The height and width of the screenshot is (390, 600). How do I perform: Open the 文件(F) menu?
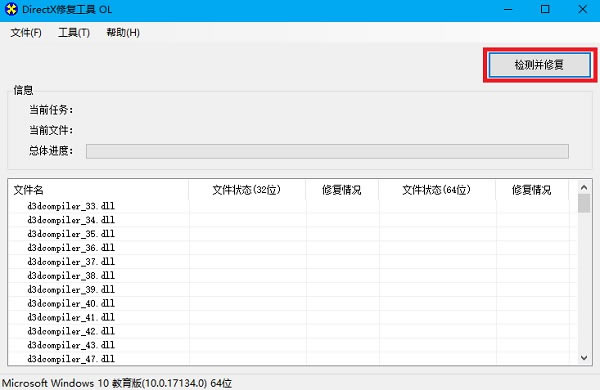click(26, 33)
